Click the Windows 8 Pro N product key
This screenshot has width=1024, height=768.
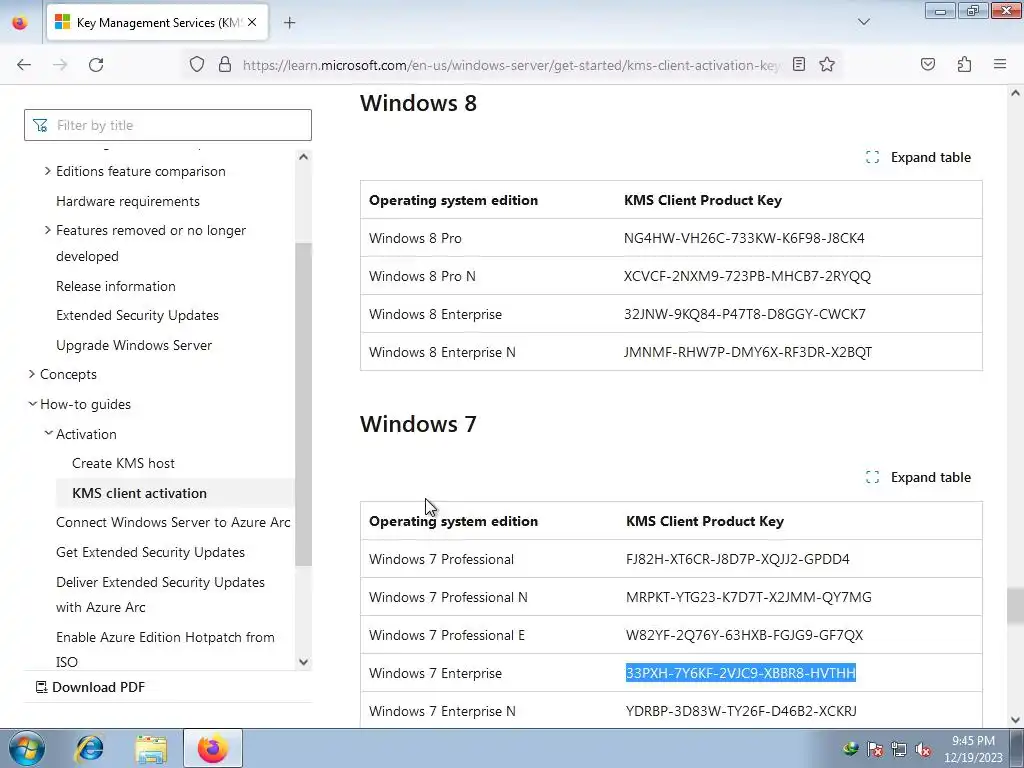pos(747,276)
